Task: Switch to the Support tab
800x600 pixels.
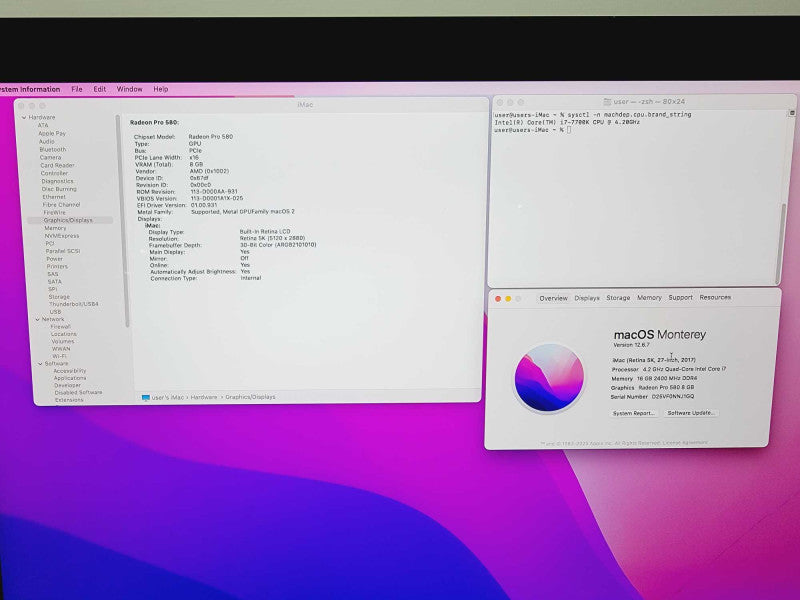Action: [680, 297]
